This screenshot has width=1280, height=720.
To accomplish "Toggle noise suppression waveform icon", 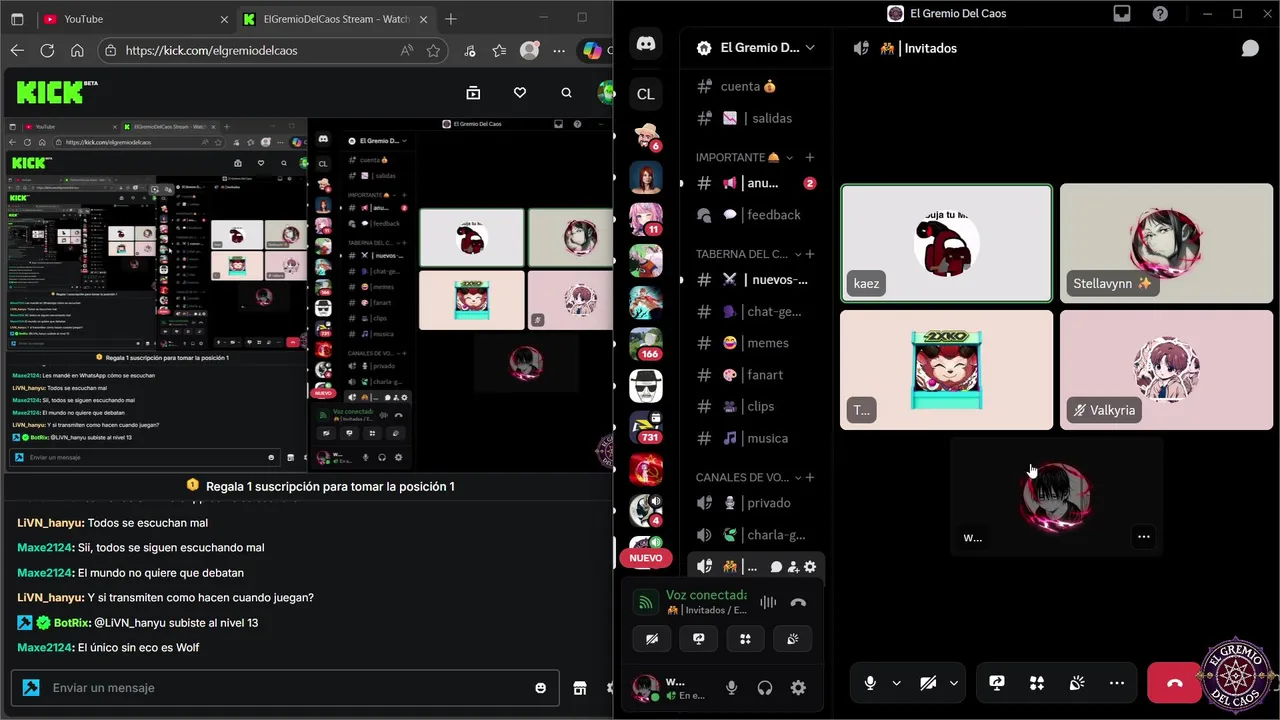I will click(x=768, y=602).
